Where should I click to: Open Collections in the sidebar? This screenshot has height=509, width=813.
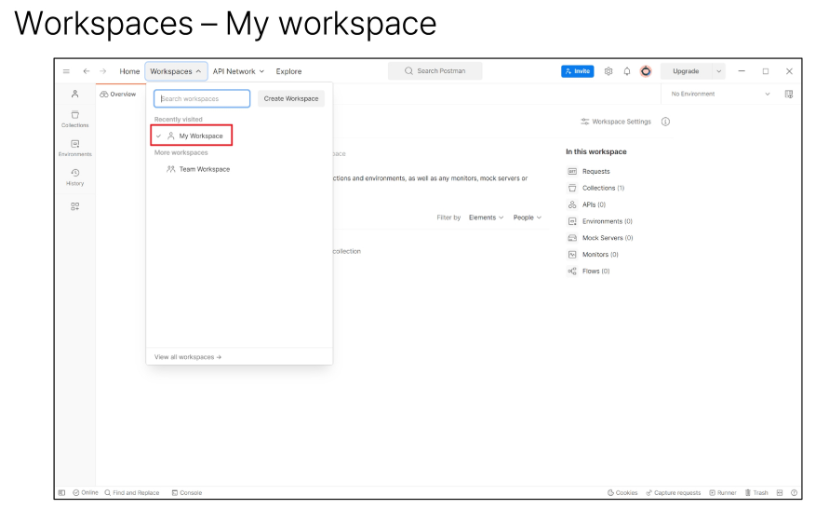click(x=75, y=119)
